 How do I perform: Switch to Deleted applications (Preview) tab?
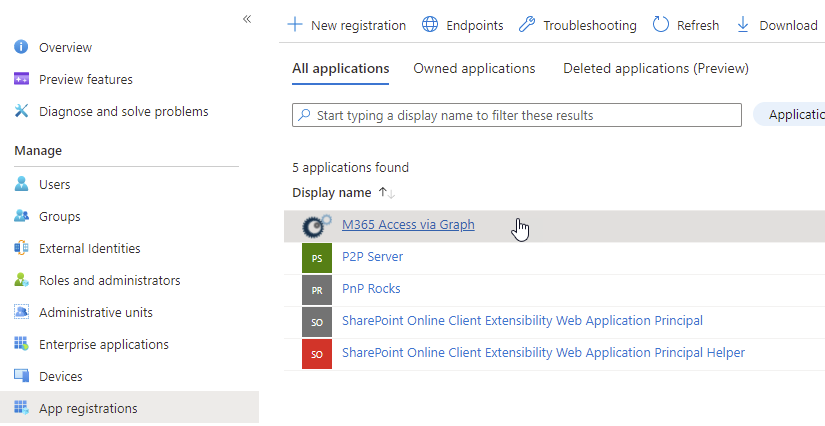[x=655, y=68]
